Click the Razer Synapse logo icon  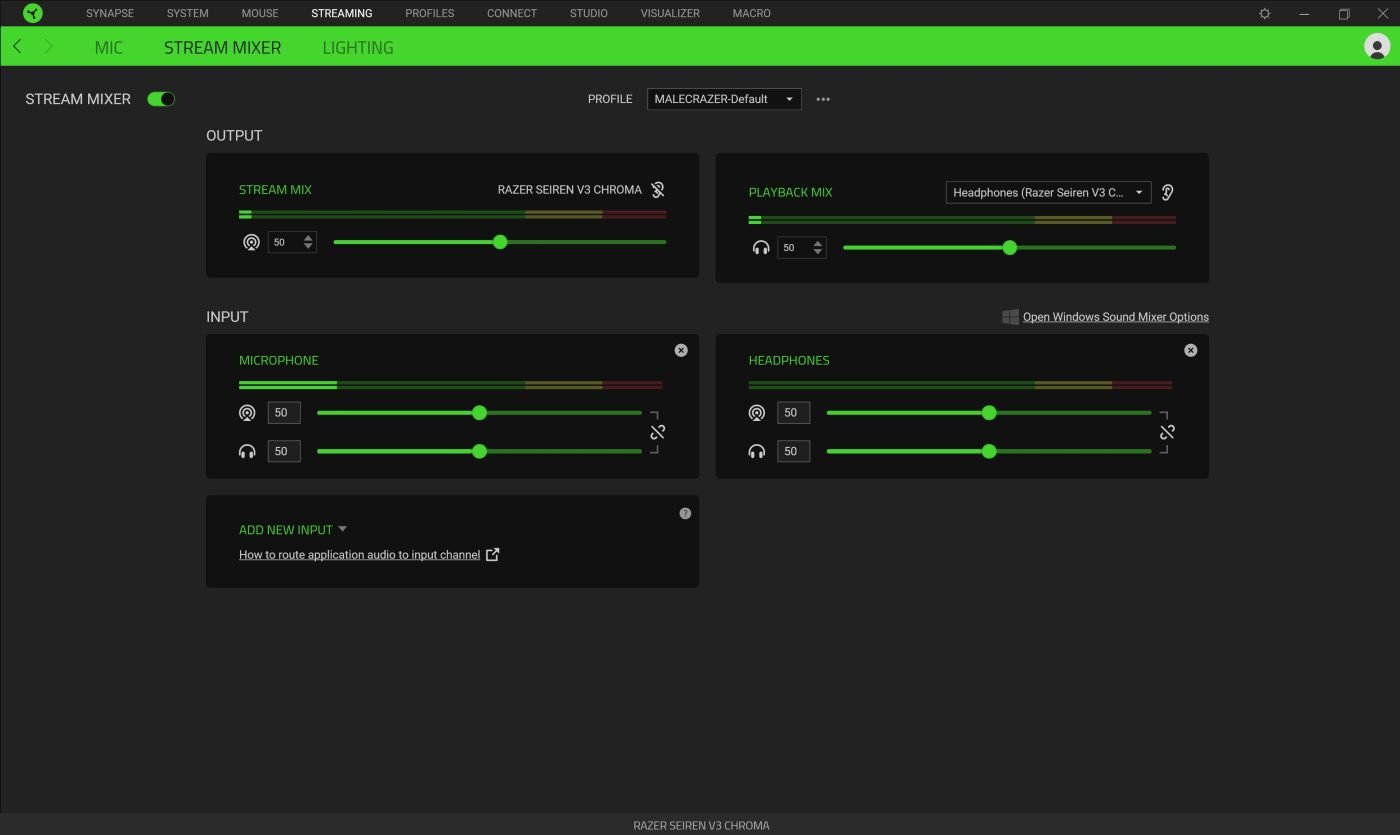click(33, 13)
